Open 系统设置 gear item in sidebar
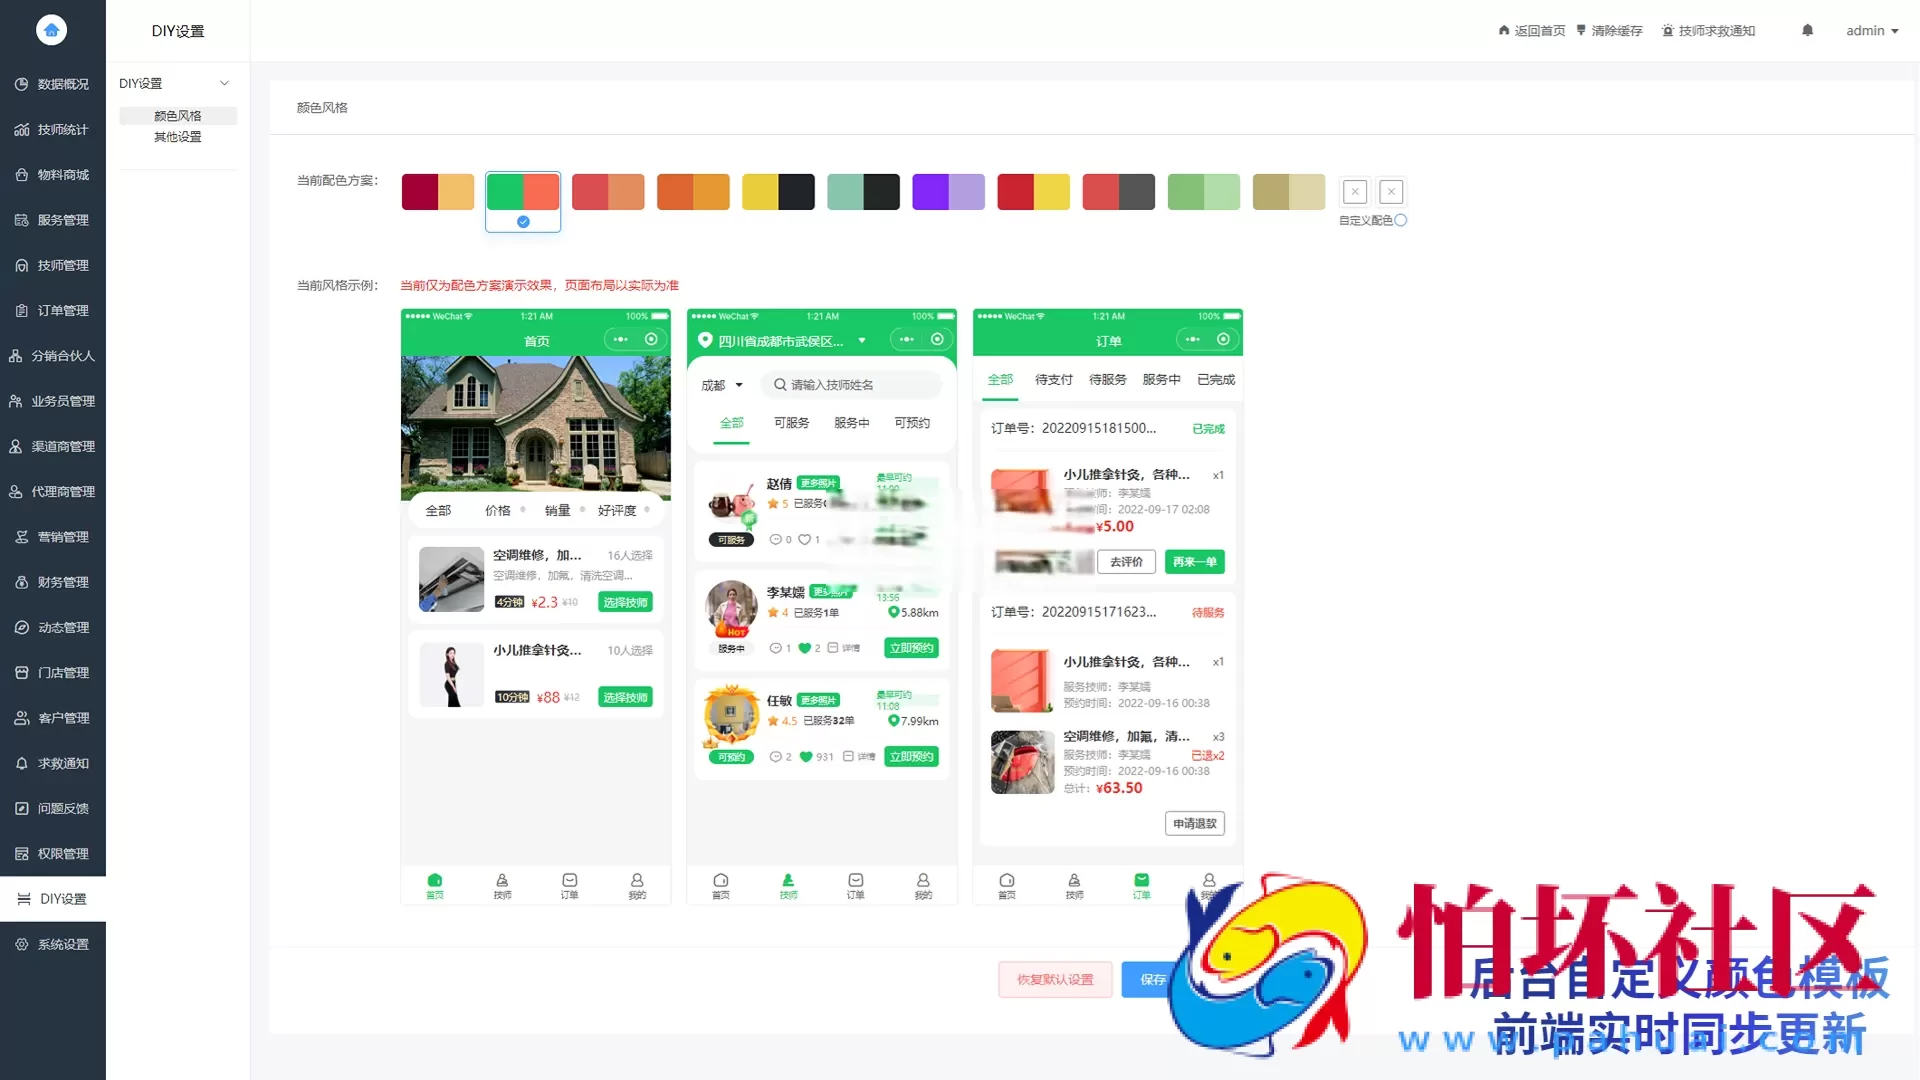This screenshot has height=1080, width=1920. tap(53, 944)
